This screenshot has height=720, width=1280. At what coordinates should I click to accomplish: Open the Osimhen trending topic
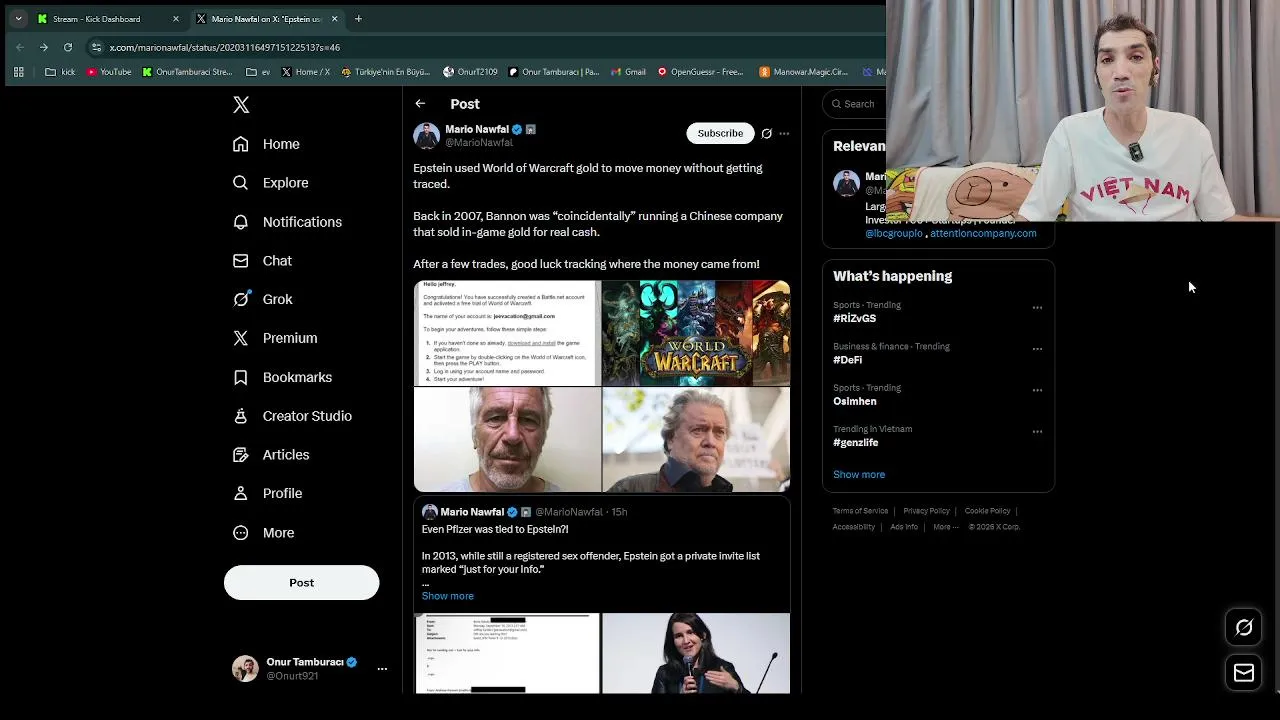[855, 401]
